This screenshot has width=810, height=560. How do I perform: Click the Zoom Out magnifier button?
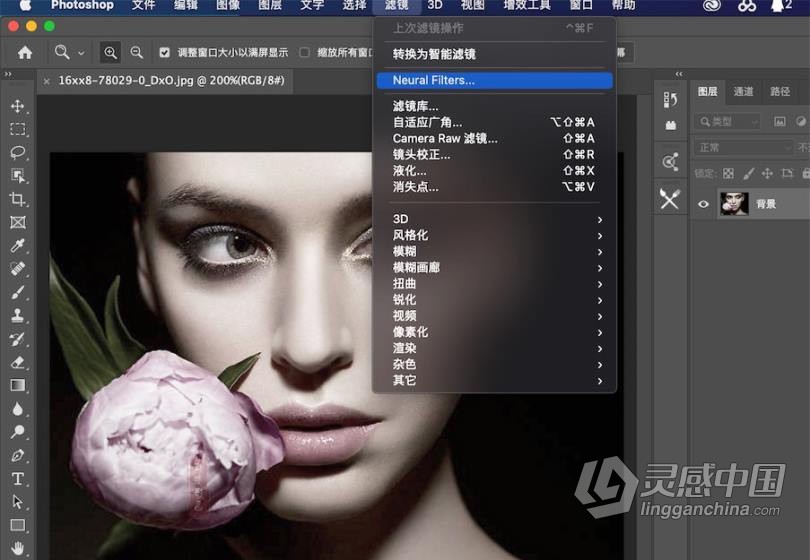pos(136,52)
